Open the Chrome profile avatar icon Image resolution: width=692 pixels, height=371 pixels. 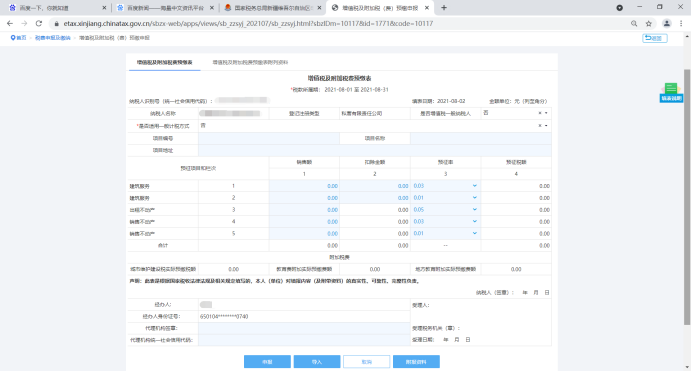click(x=667, y=23)
